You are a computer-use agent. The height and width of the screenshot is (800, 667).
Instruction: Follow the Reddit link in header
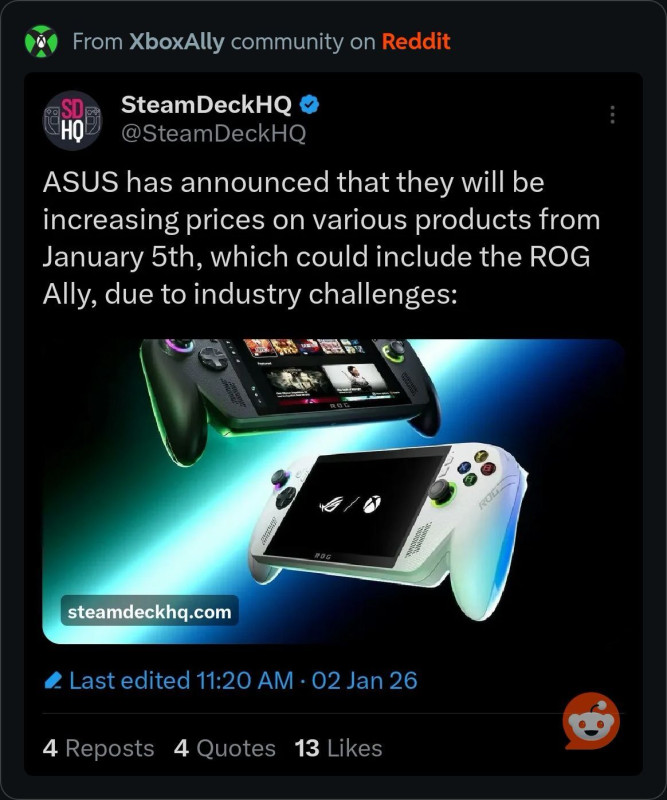(x=416, y=41)
